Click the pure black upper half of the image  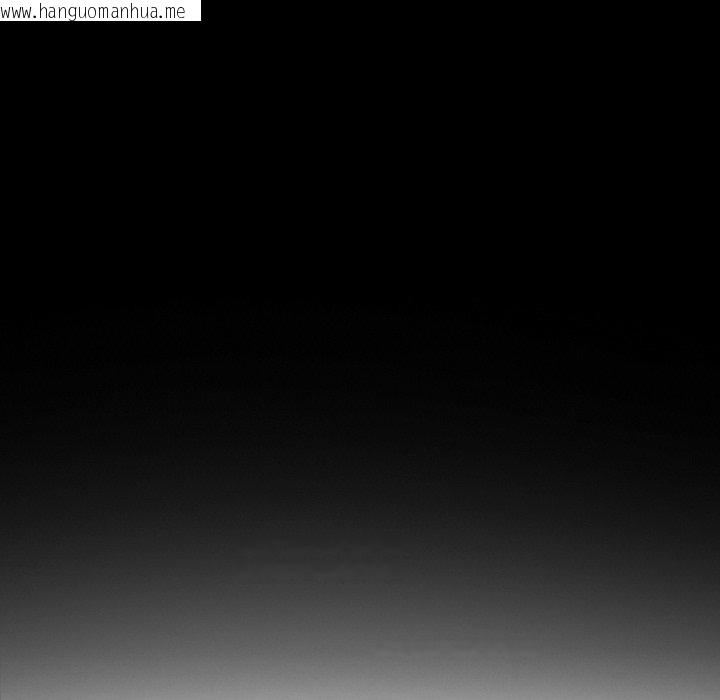(x=360, y=170)
